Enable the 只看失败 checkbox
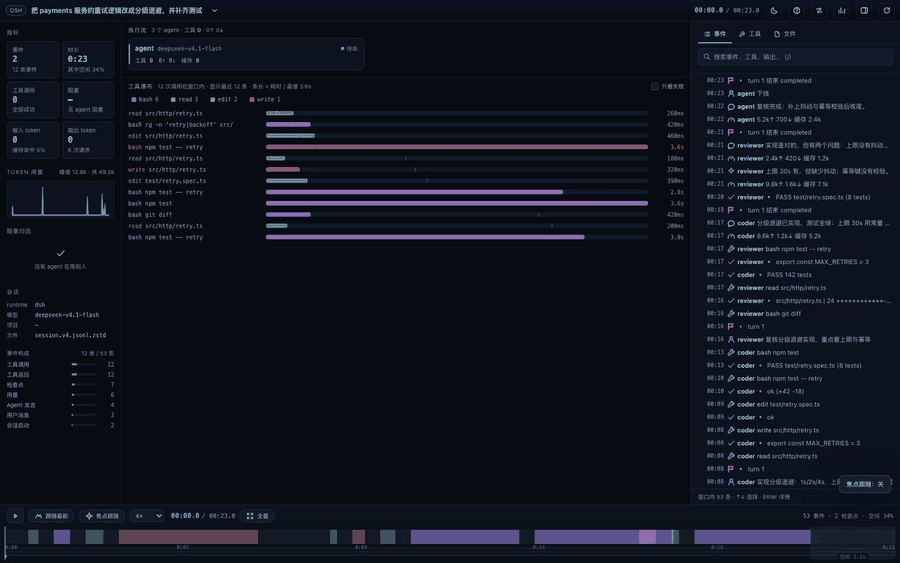The image size is (900, 563). [655, 86]
